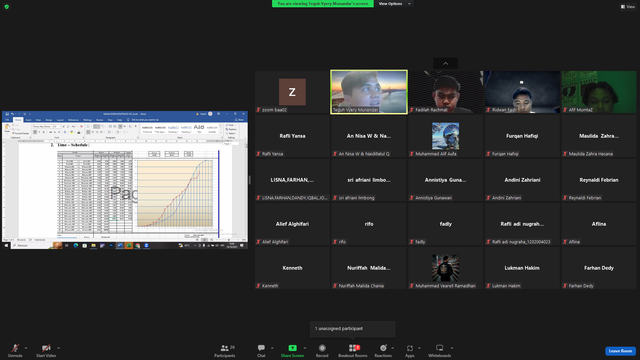Image resolution: width=640 pixels, height=360 pixels.
Task: Click Excel icon in shared screen taskbar
Action: 129,246
